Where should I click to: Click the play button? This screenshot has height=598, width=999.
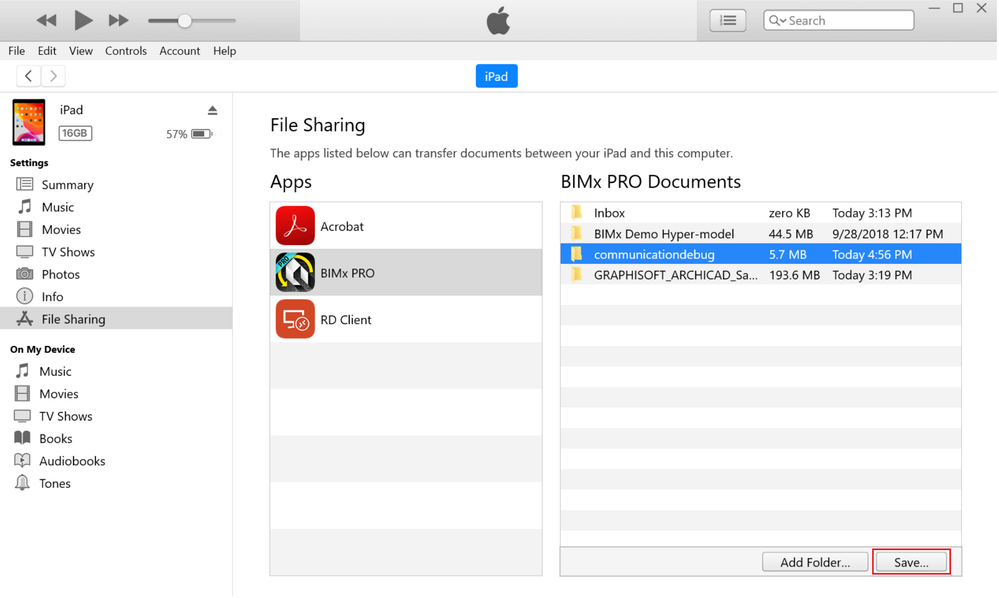pyautogui.click(x=83, y=20)
